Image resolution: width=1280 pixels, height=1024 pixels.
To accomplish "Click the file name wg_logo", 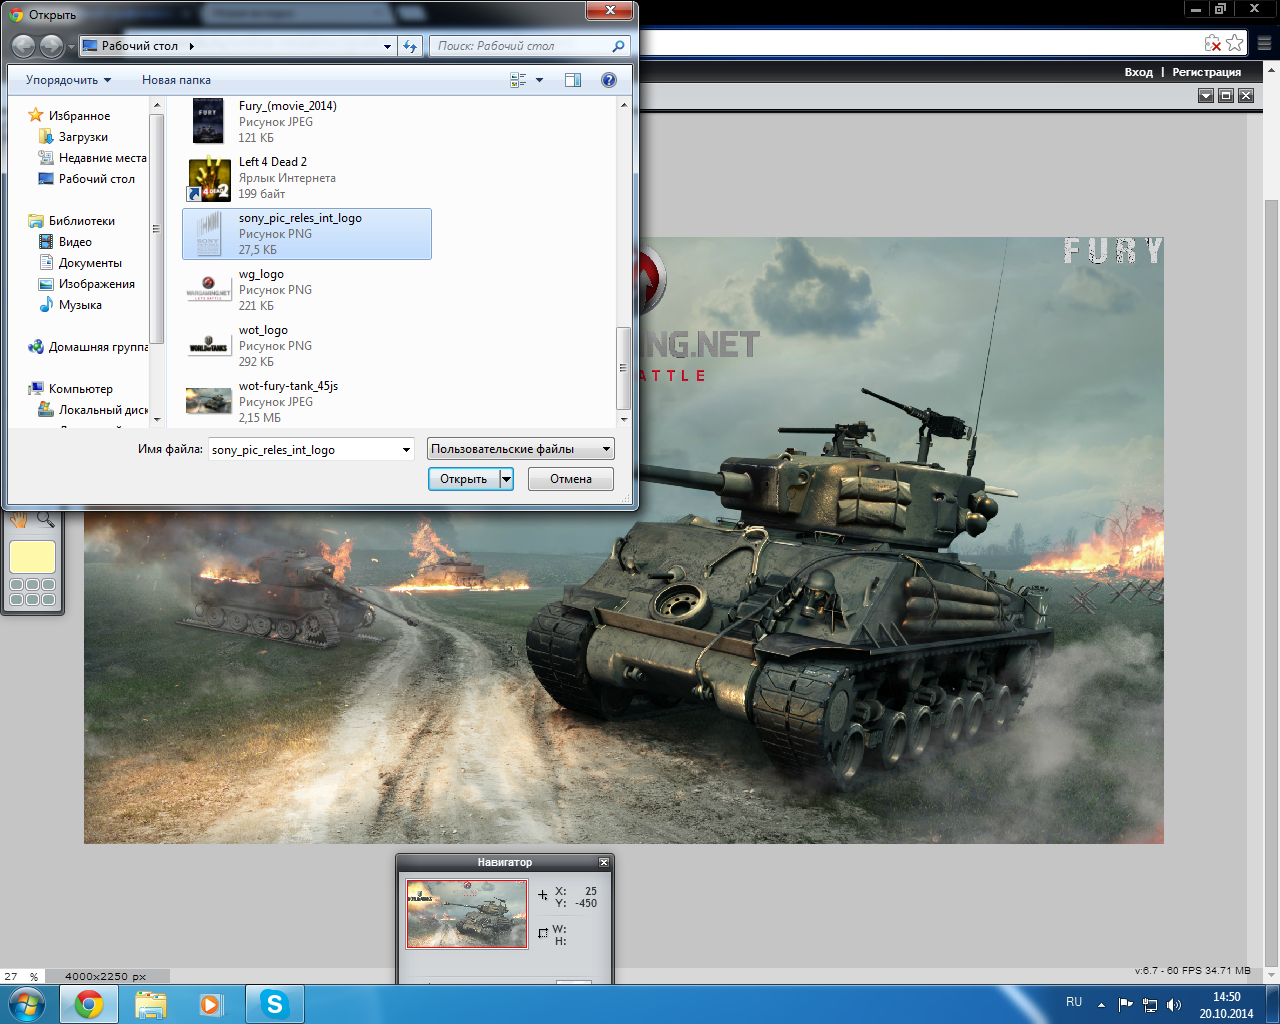I will click(x=261, y=274).
